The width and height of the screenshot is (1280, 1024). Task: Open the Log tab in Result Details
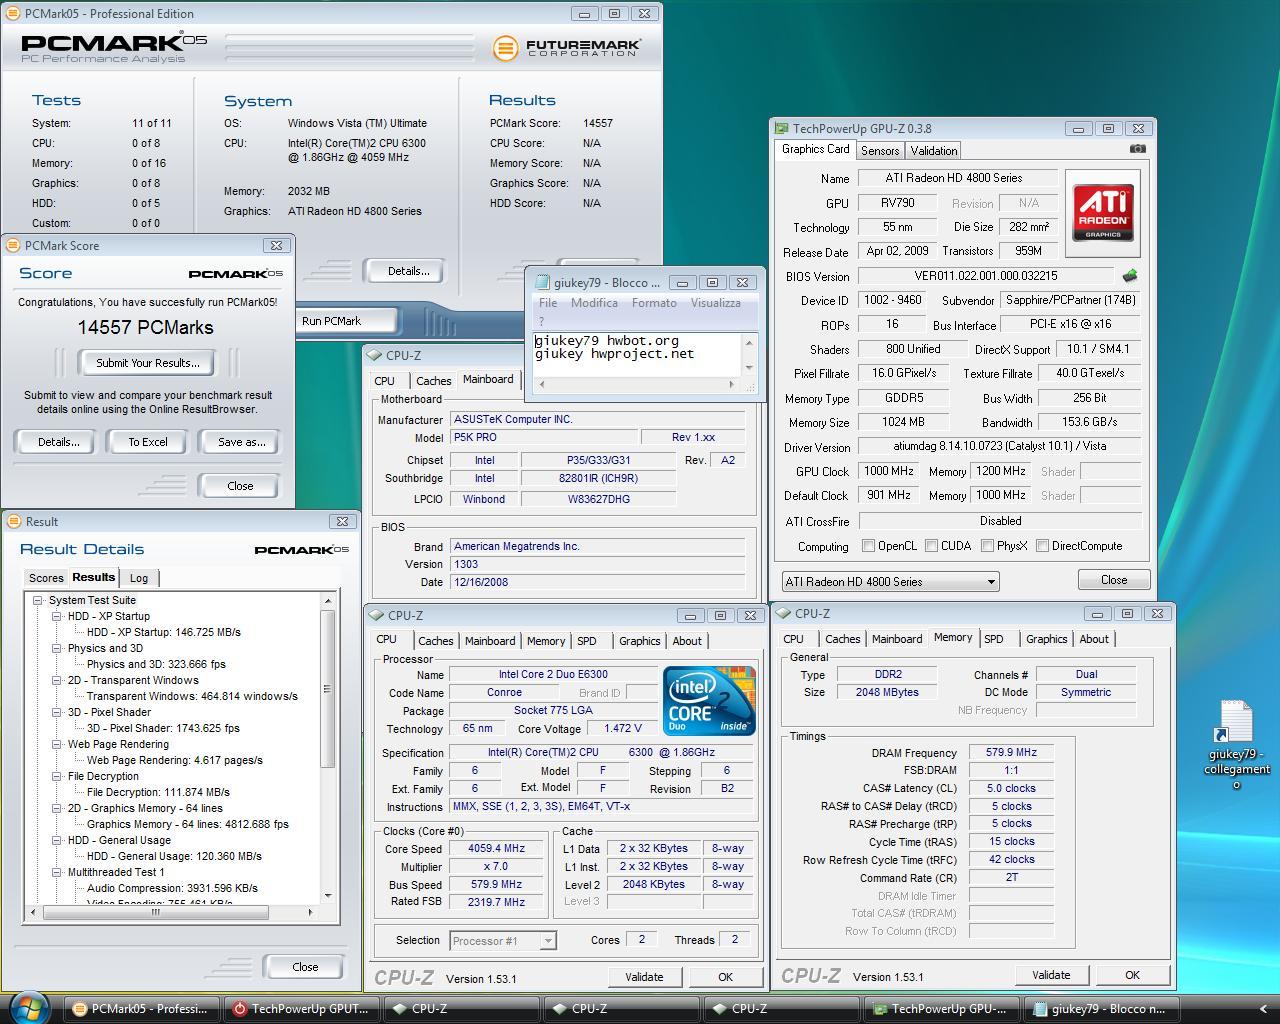coord(139,578)
